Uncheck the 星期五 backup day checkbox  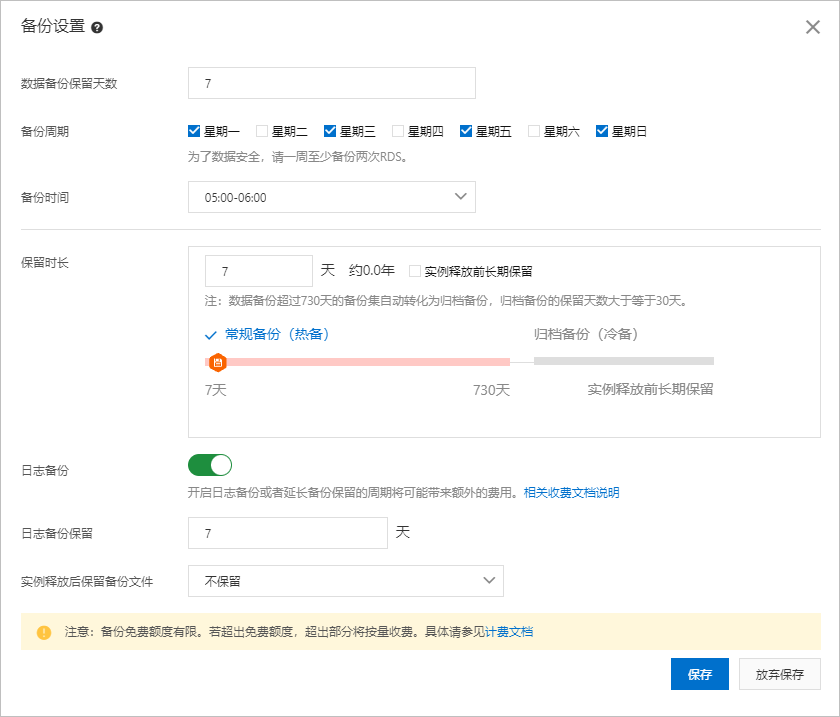tap(466, 131)
